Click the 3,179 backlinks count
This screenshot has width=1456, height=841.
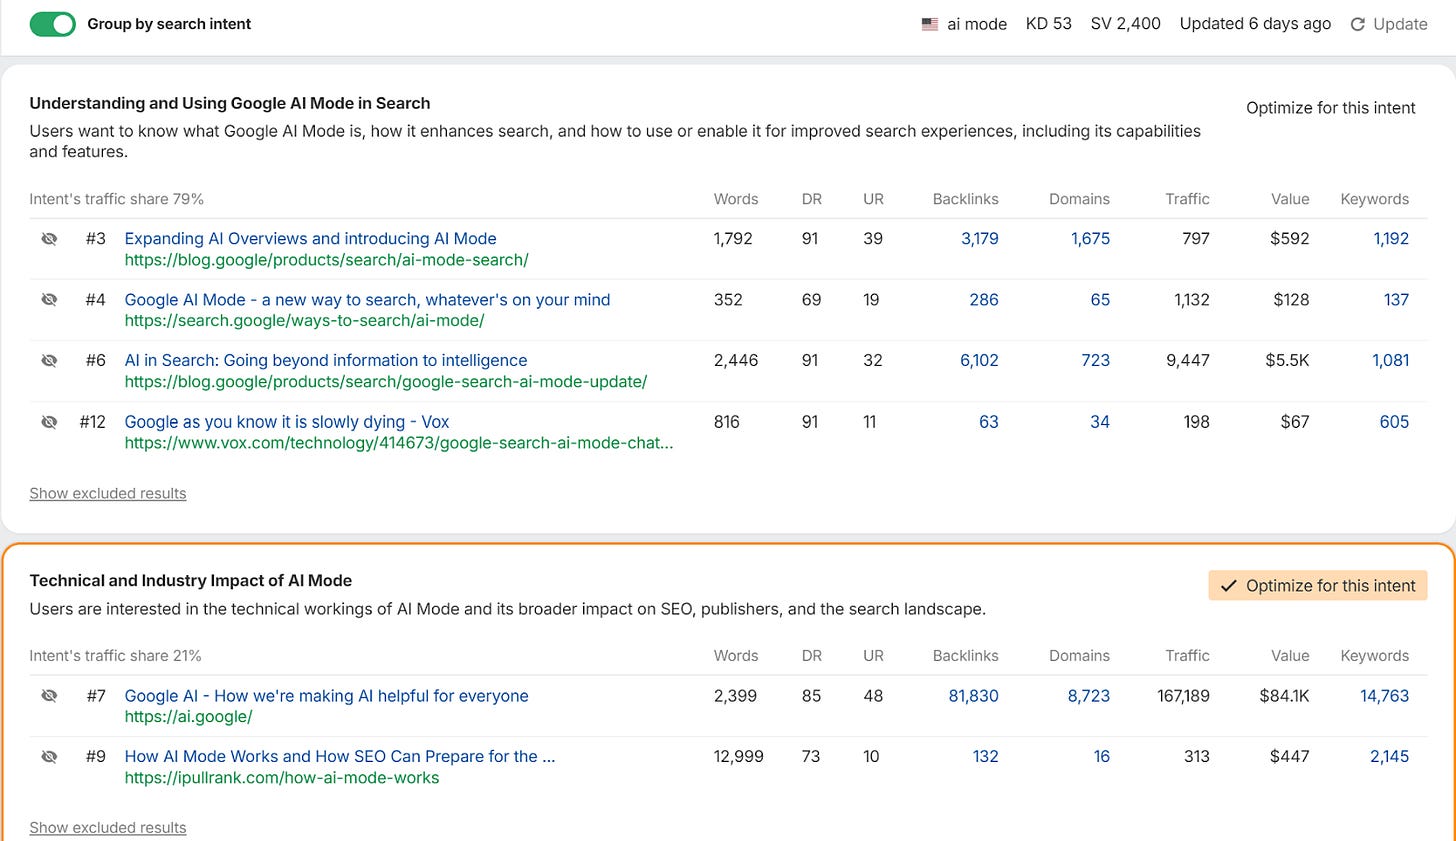(x=979, y=239)
